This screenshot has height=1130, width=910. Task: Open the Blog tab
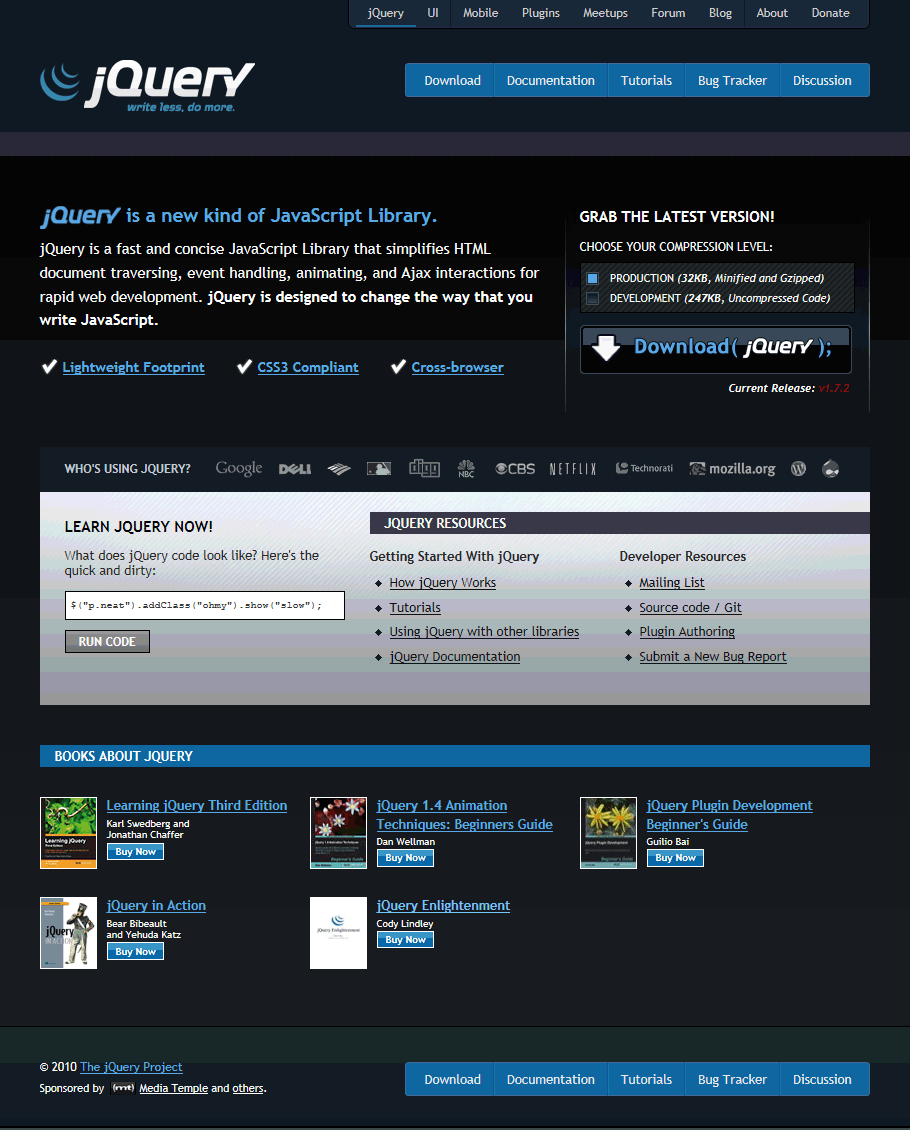721,13
